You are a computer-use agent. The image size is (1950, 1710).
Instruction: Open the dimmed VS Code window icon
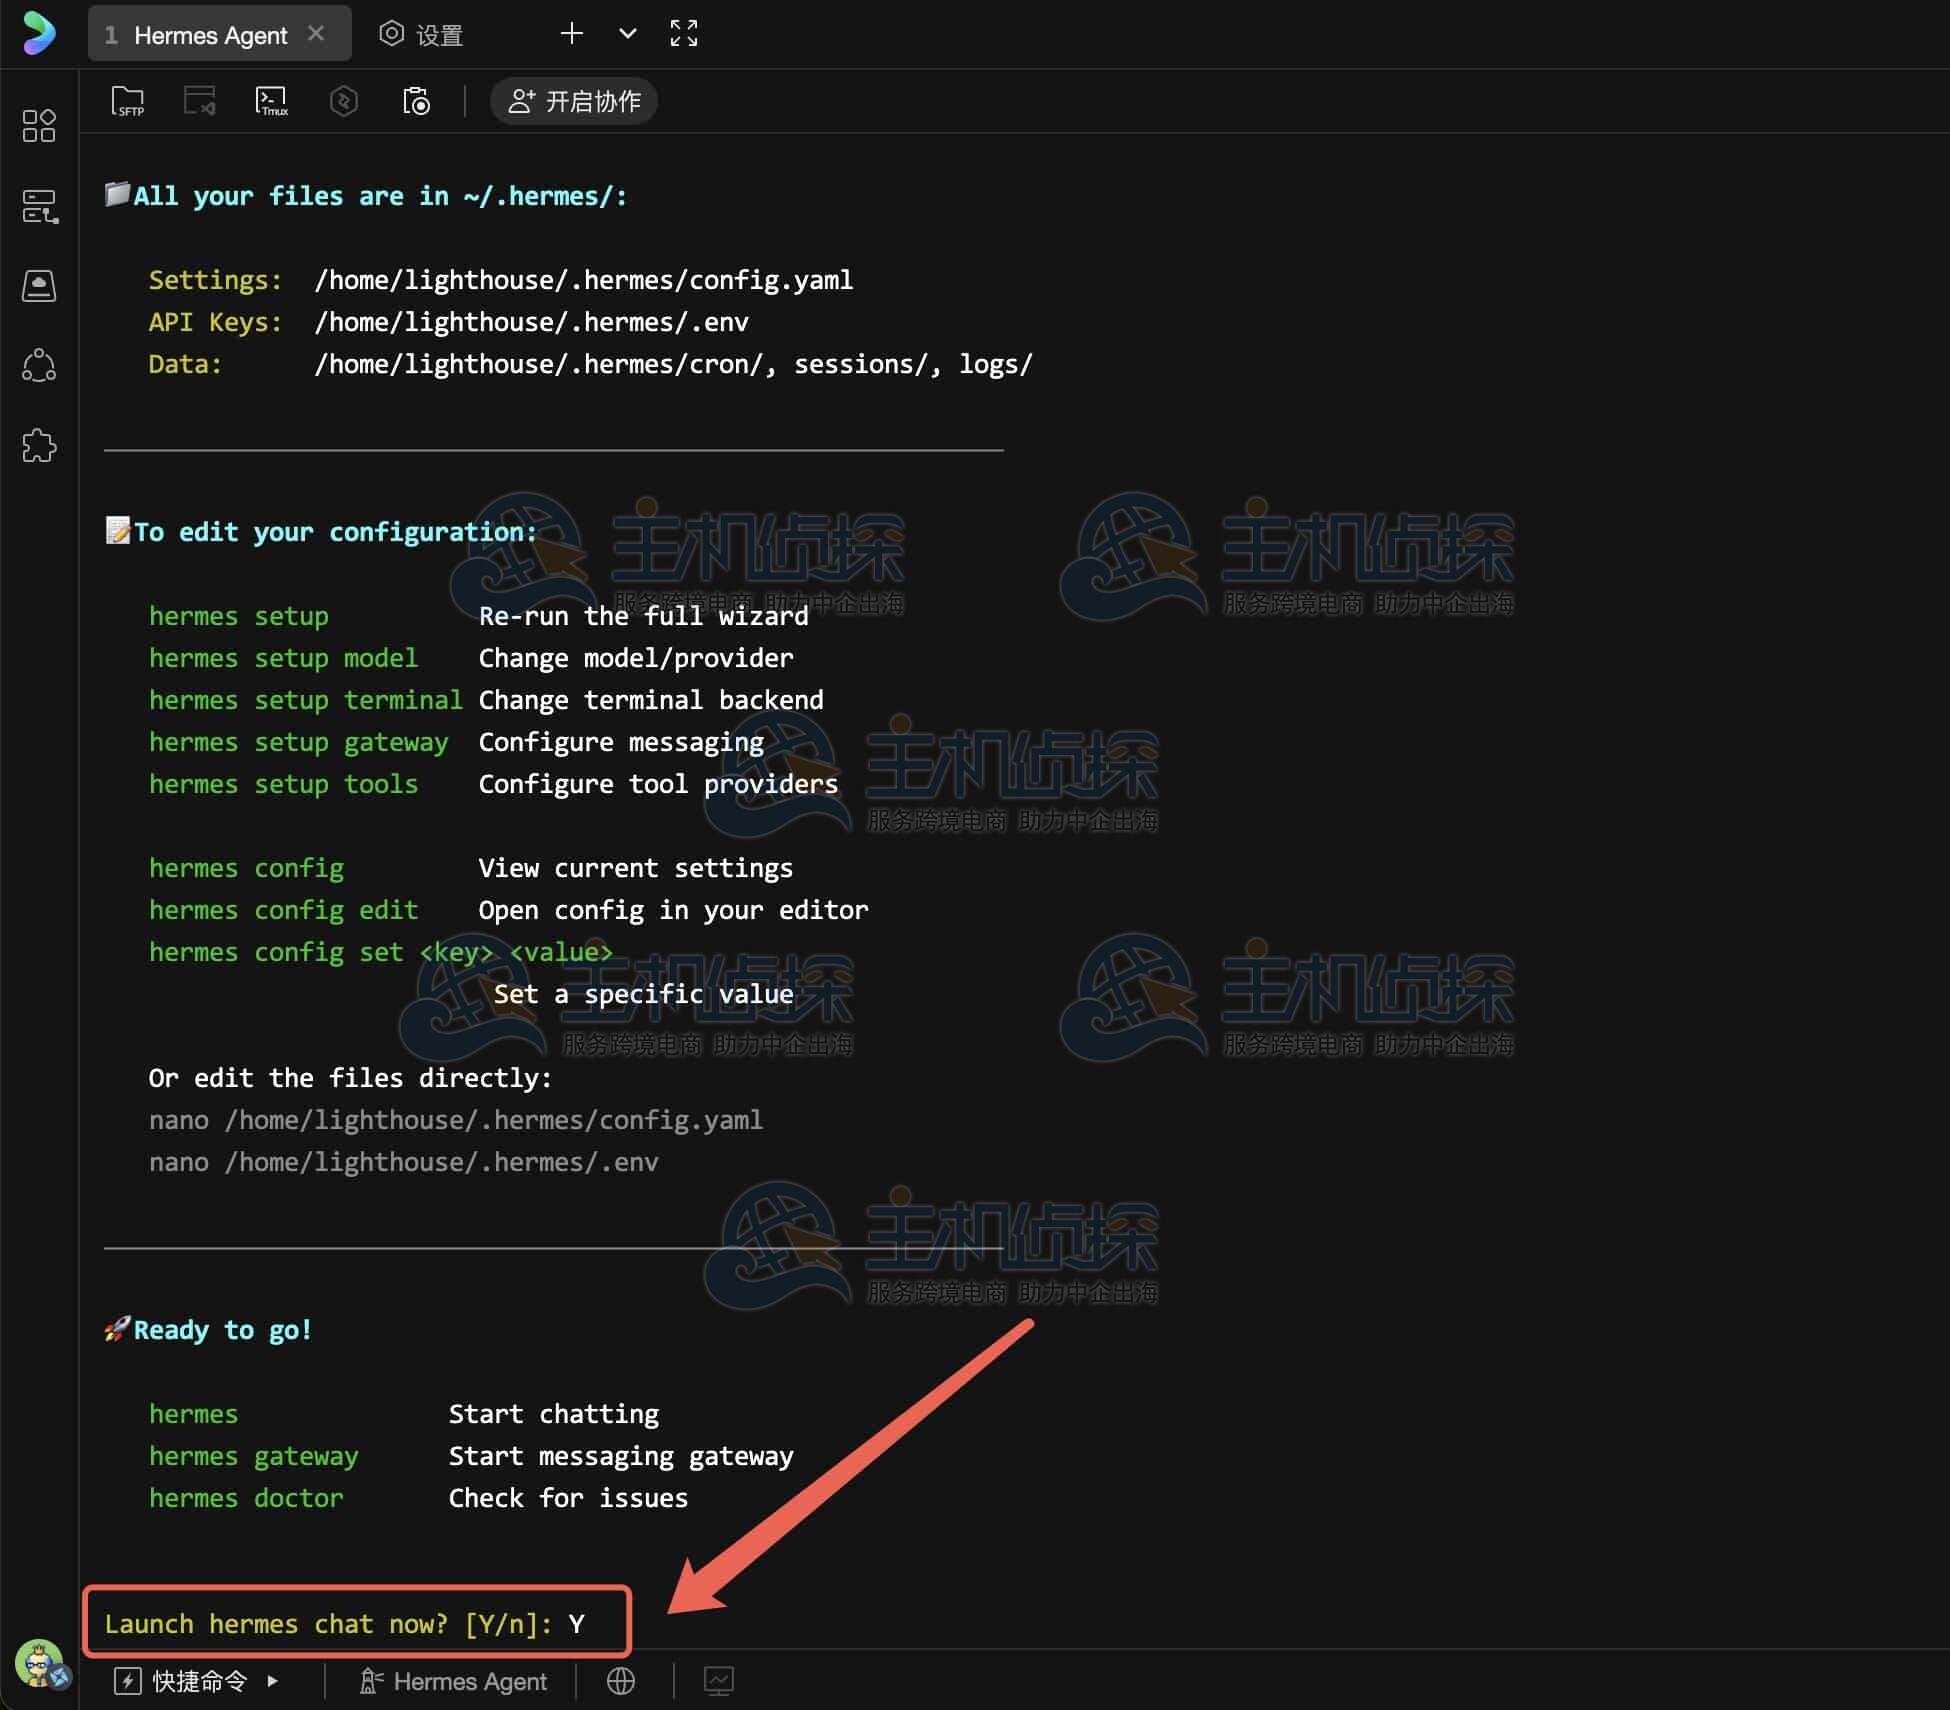(x=199, y=101)
